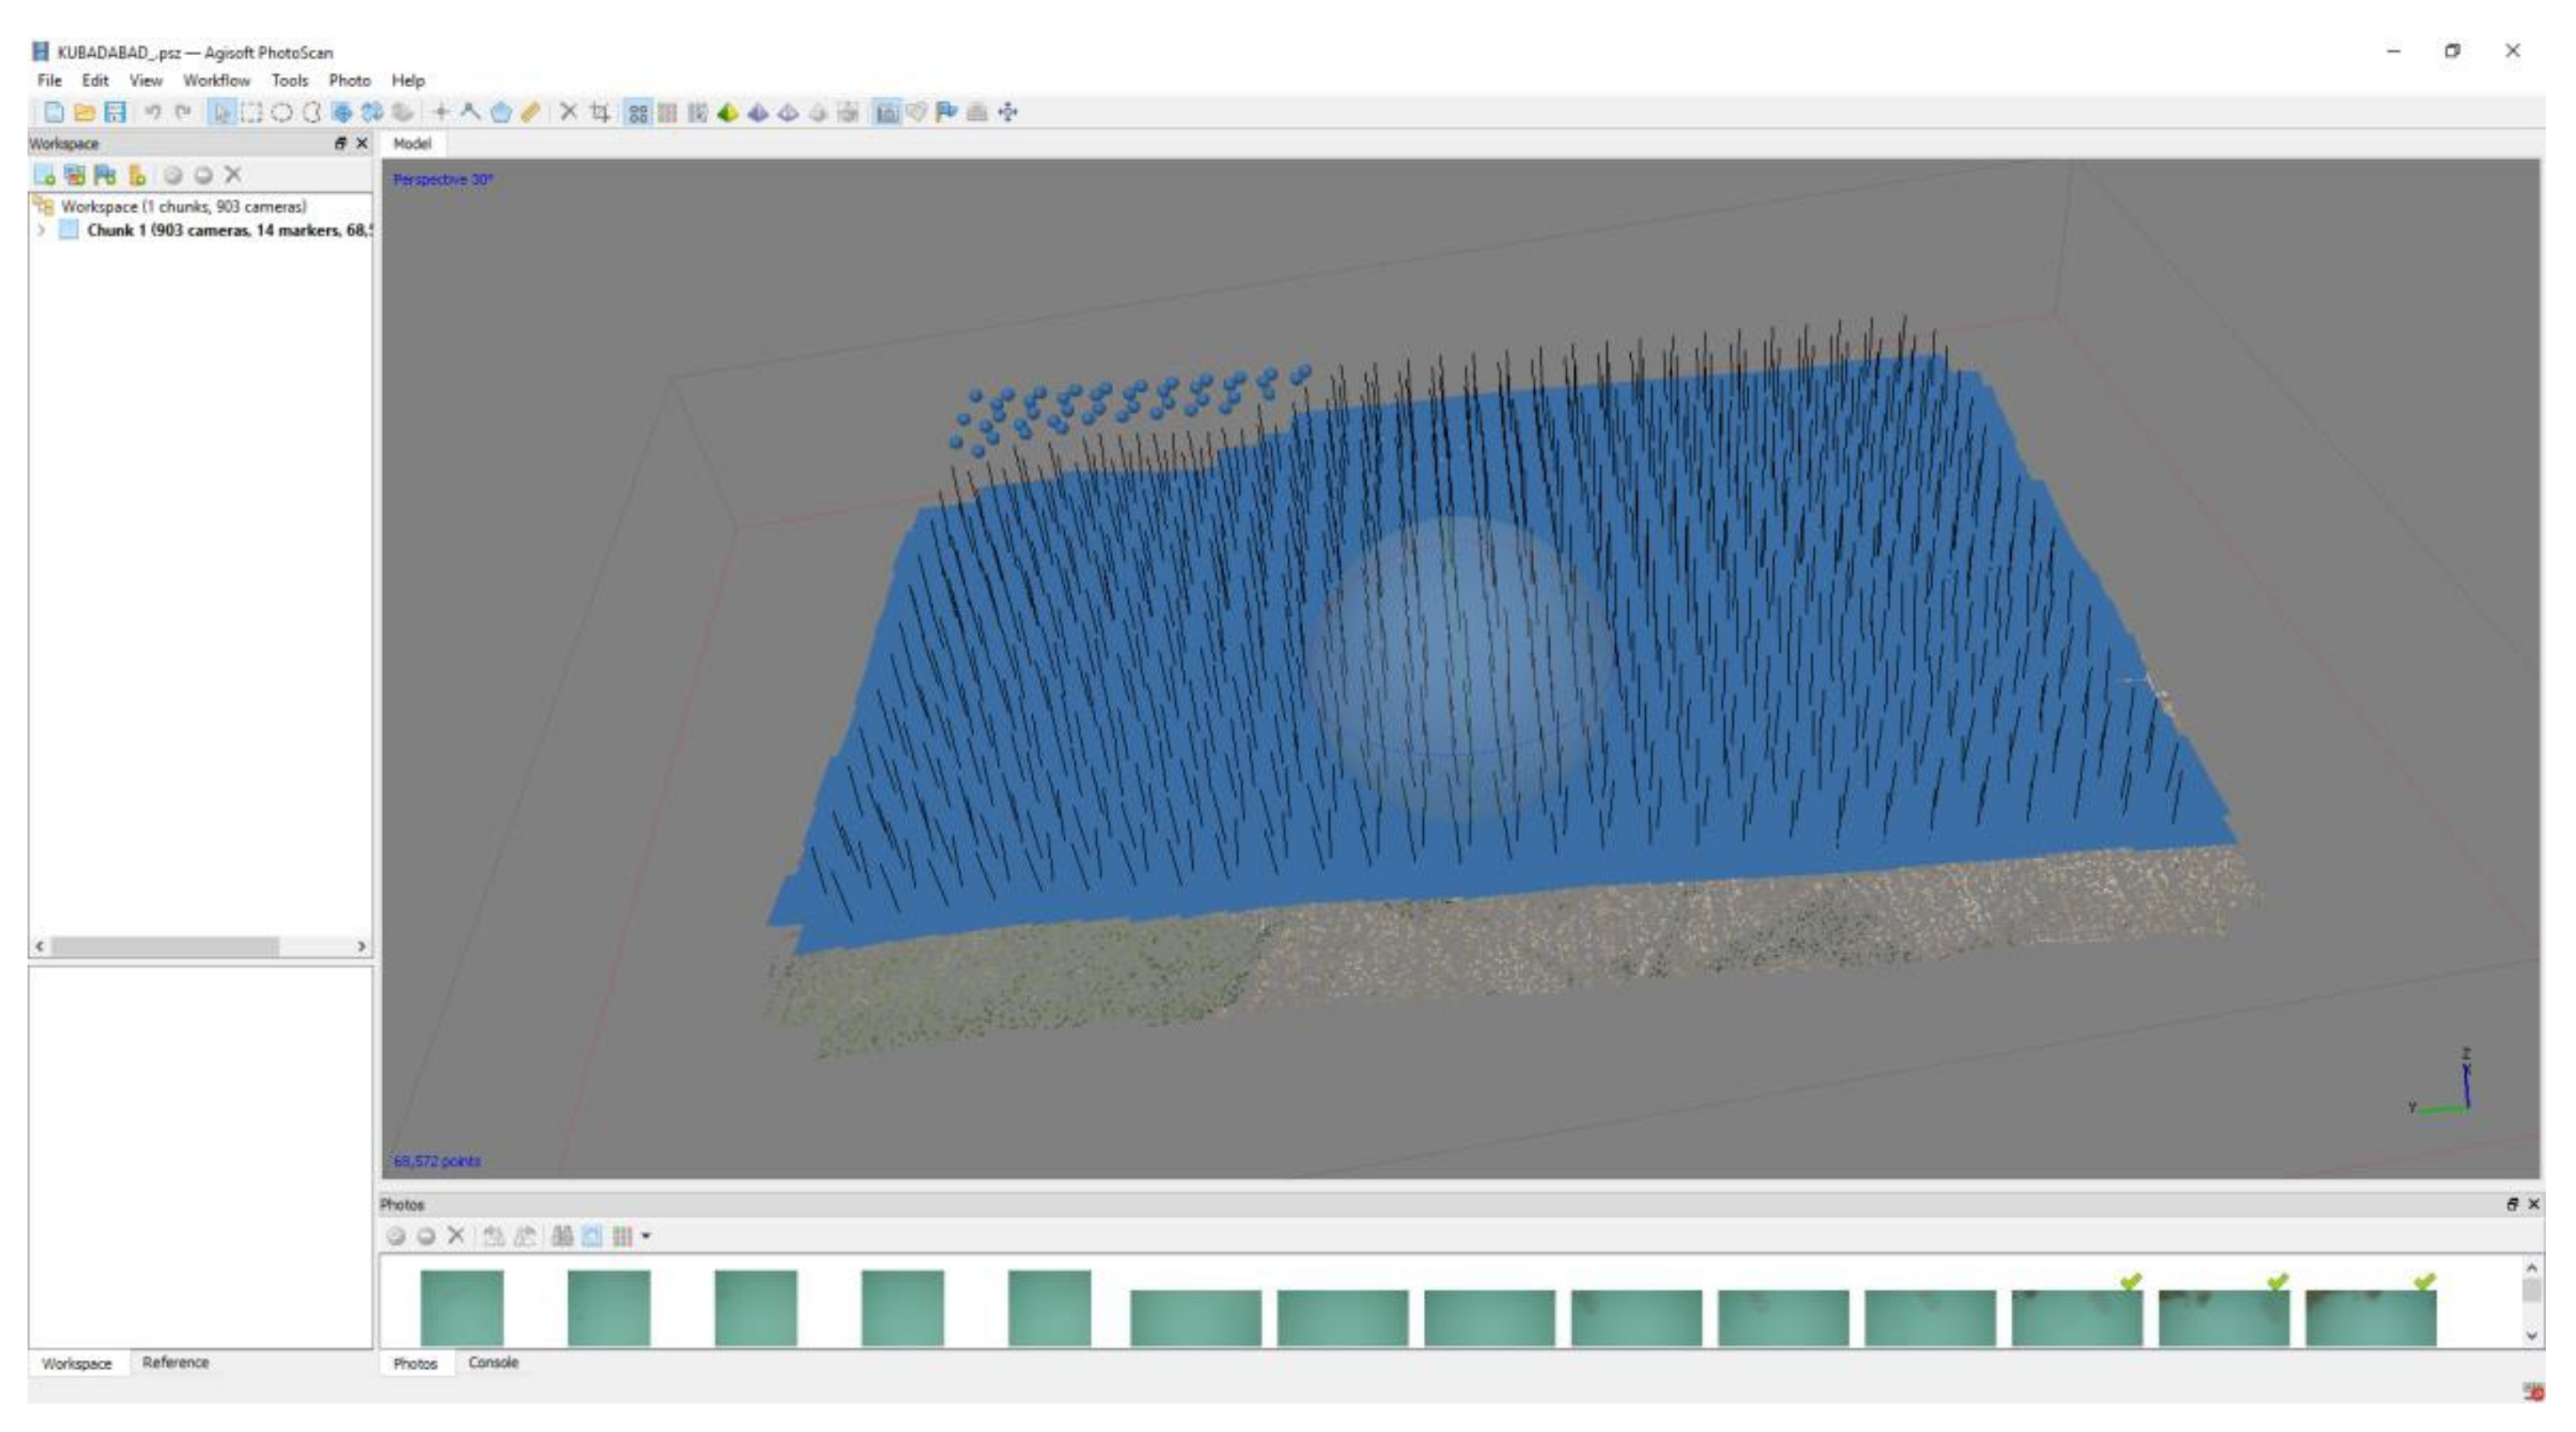Click Add Photos icon in Workspace panel
2576x1432 pixels.
click(x=74, y=175)
